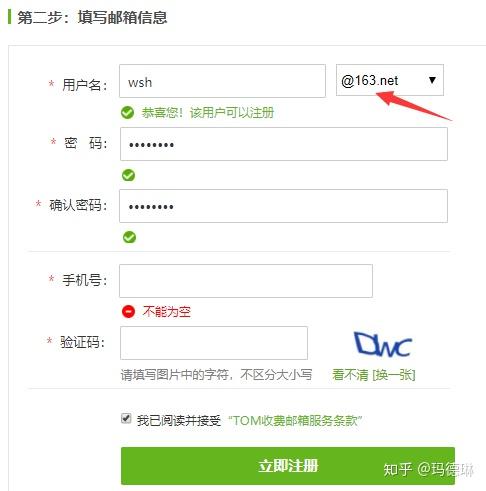
Task: Click the red arrow pointing at domain
Action: click(x=414, y=106)
